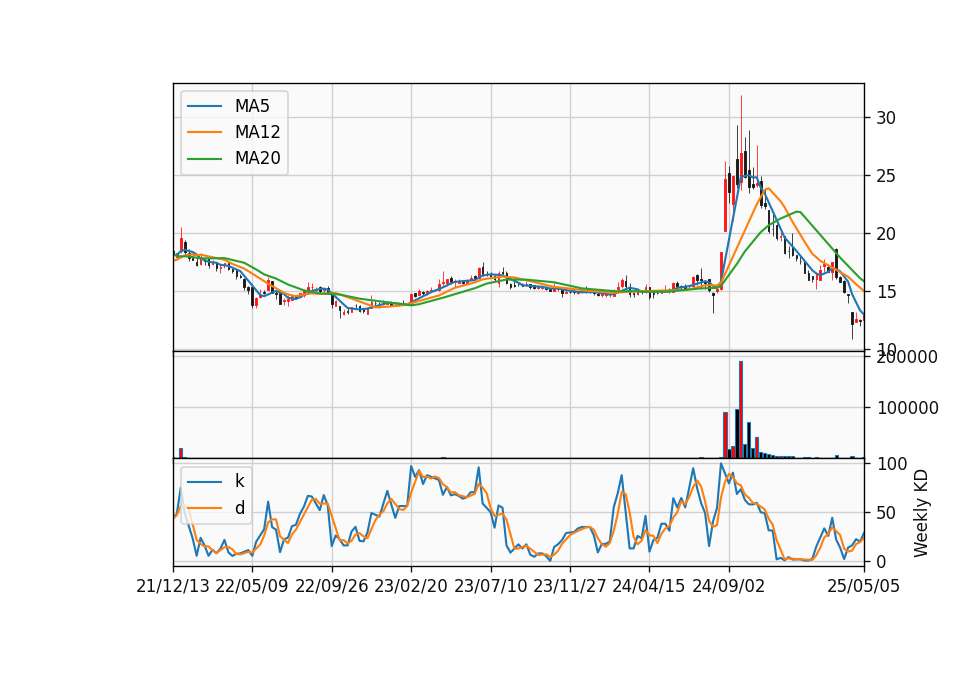Click the d legend label in KD panel
The height and width of the screenshot is (690, 960).
pos(240,508)
